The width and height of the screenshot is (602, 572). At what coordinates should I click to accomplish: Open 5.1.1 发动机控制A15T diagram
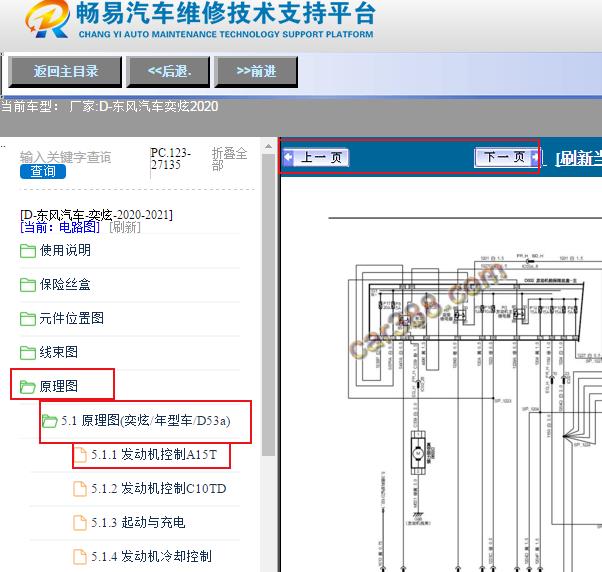pyautogui.click(x=154, y=455)
